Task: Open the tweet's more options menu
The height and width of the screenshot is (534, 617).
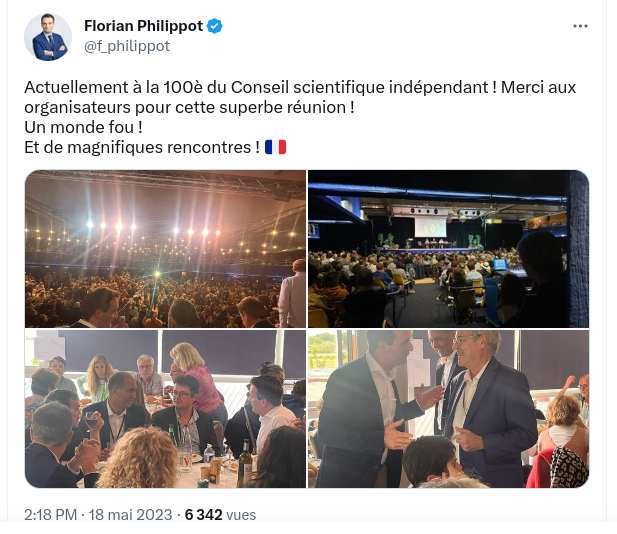Action: click(x=580, y=26)
